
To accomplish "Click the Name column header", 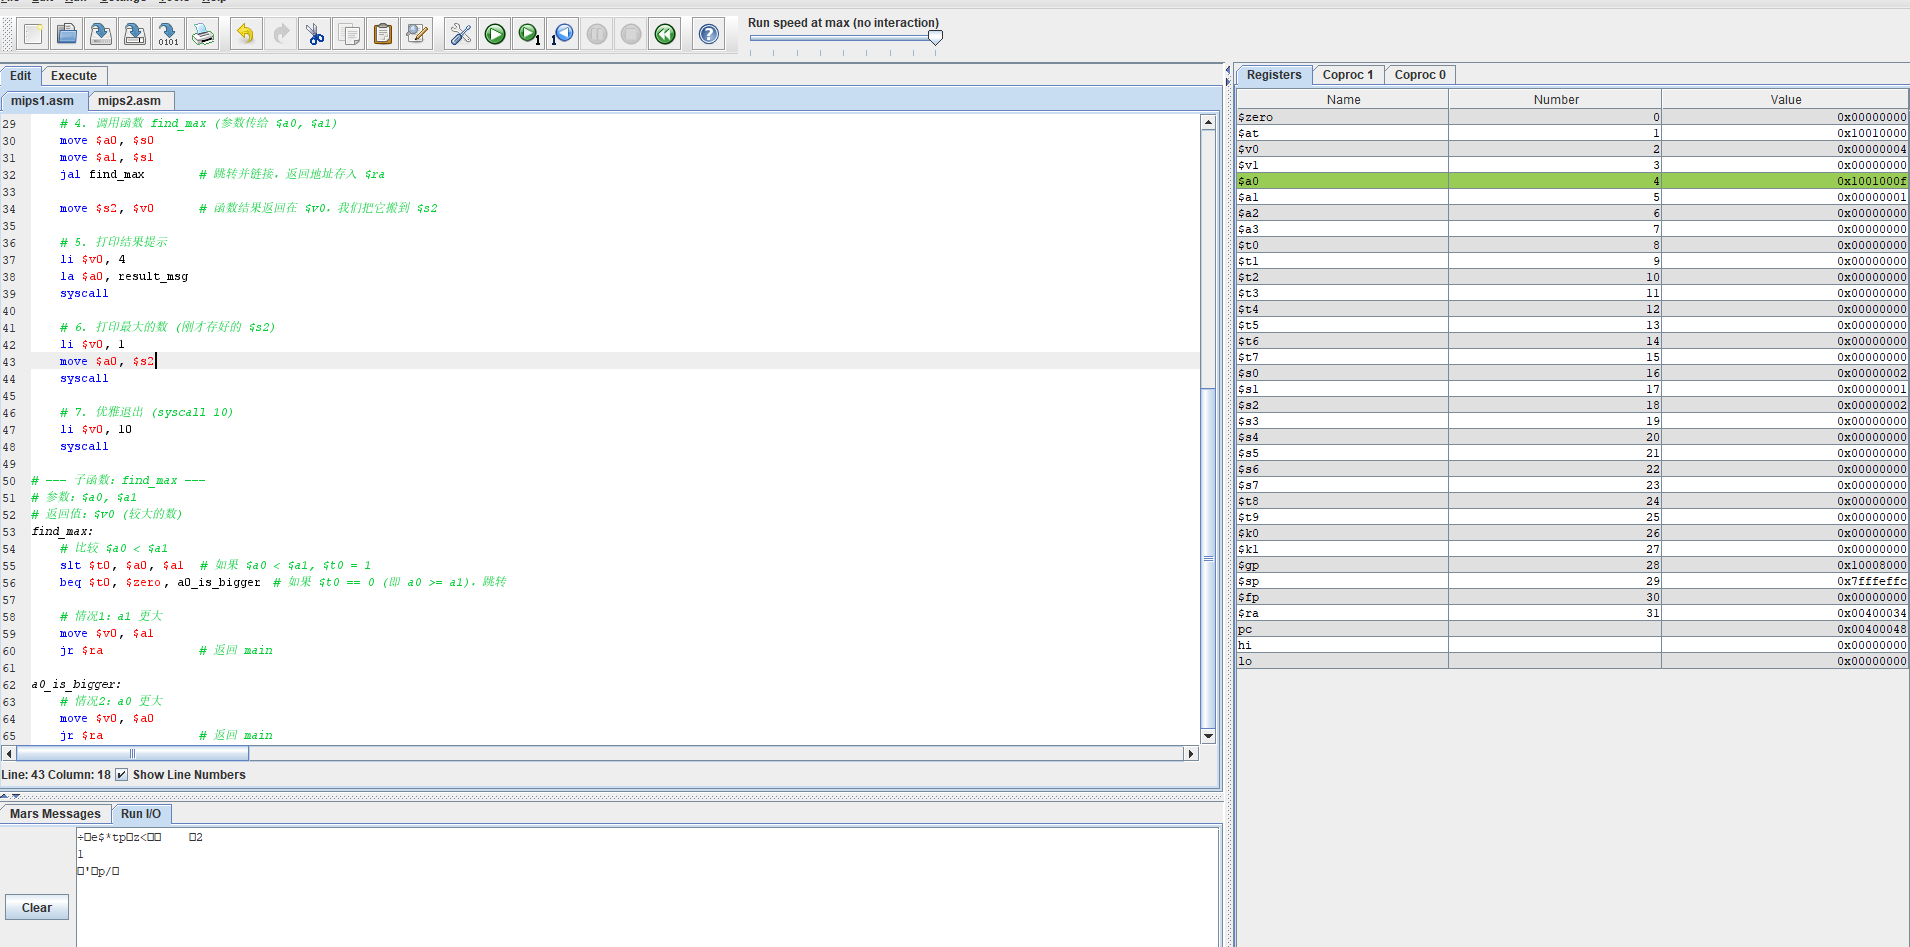I will coord(1343,100).
